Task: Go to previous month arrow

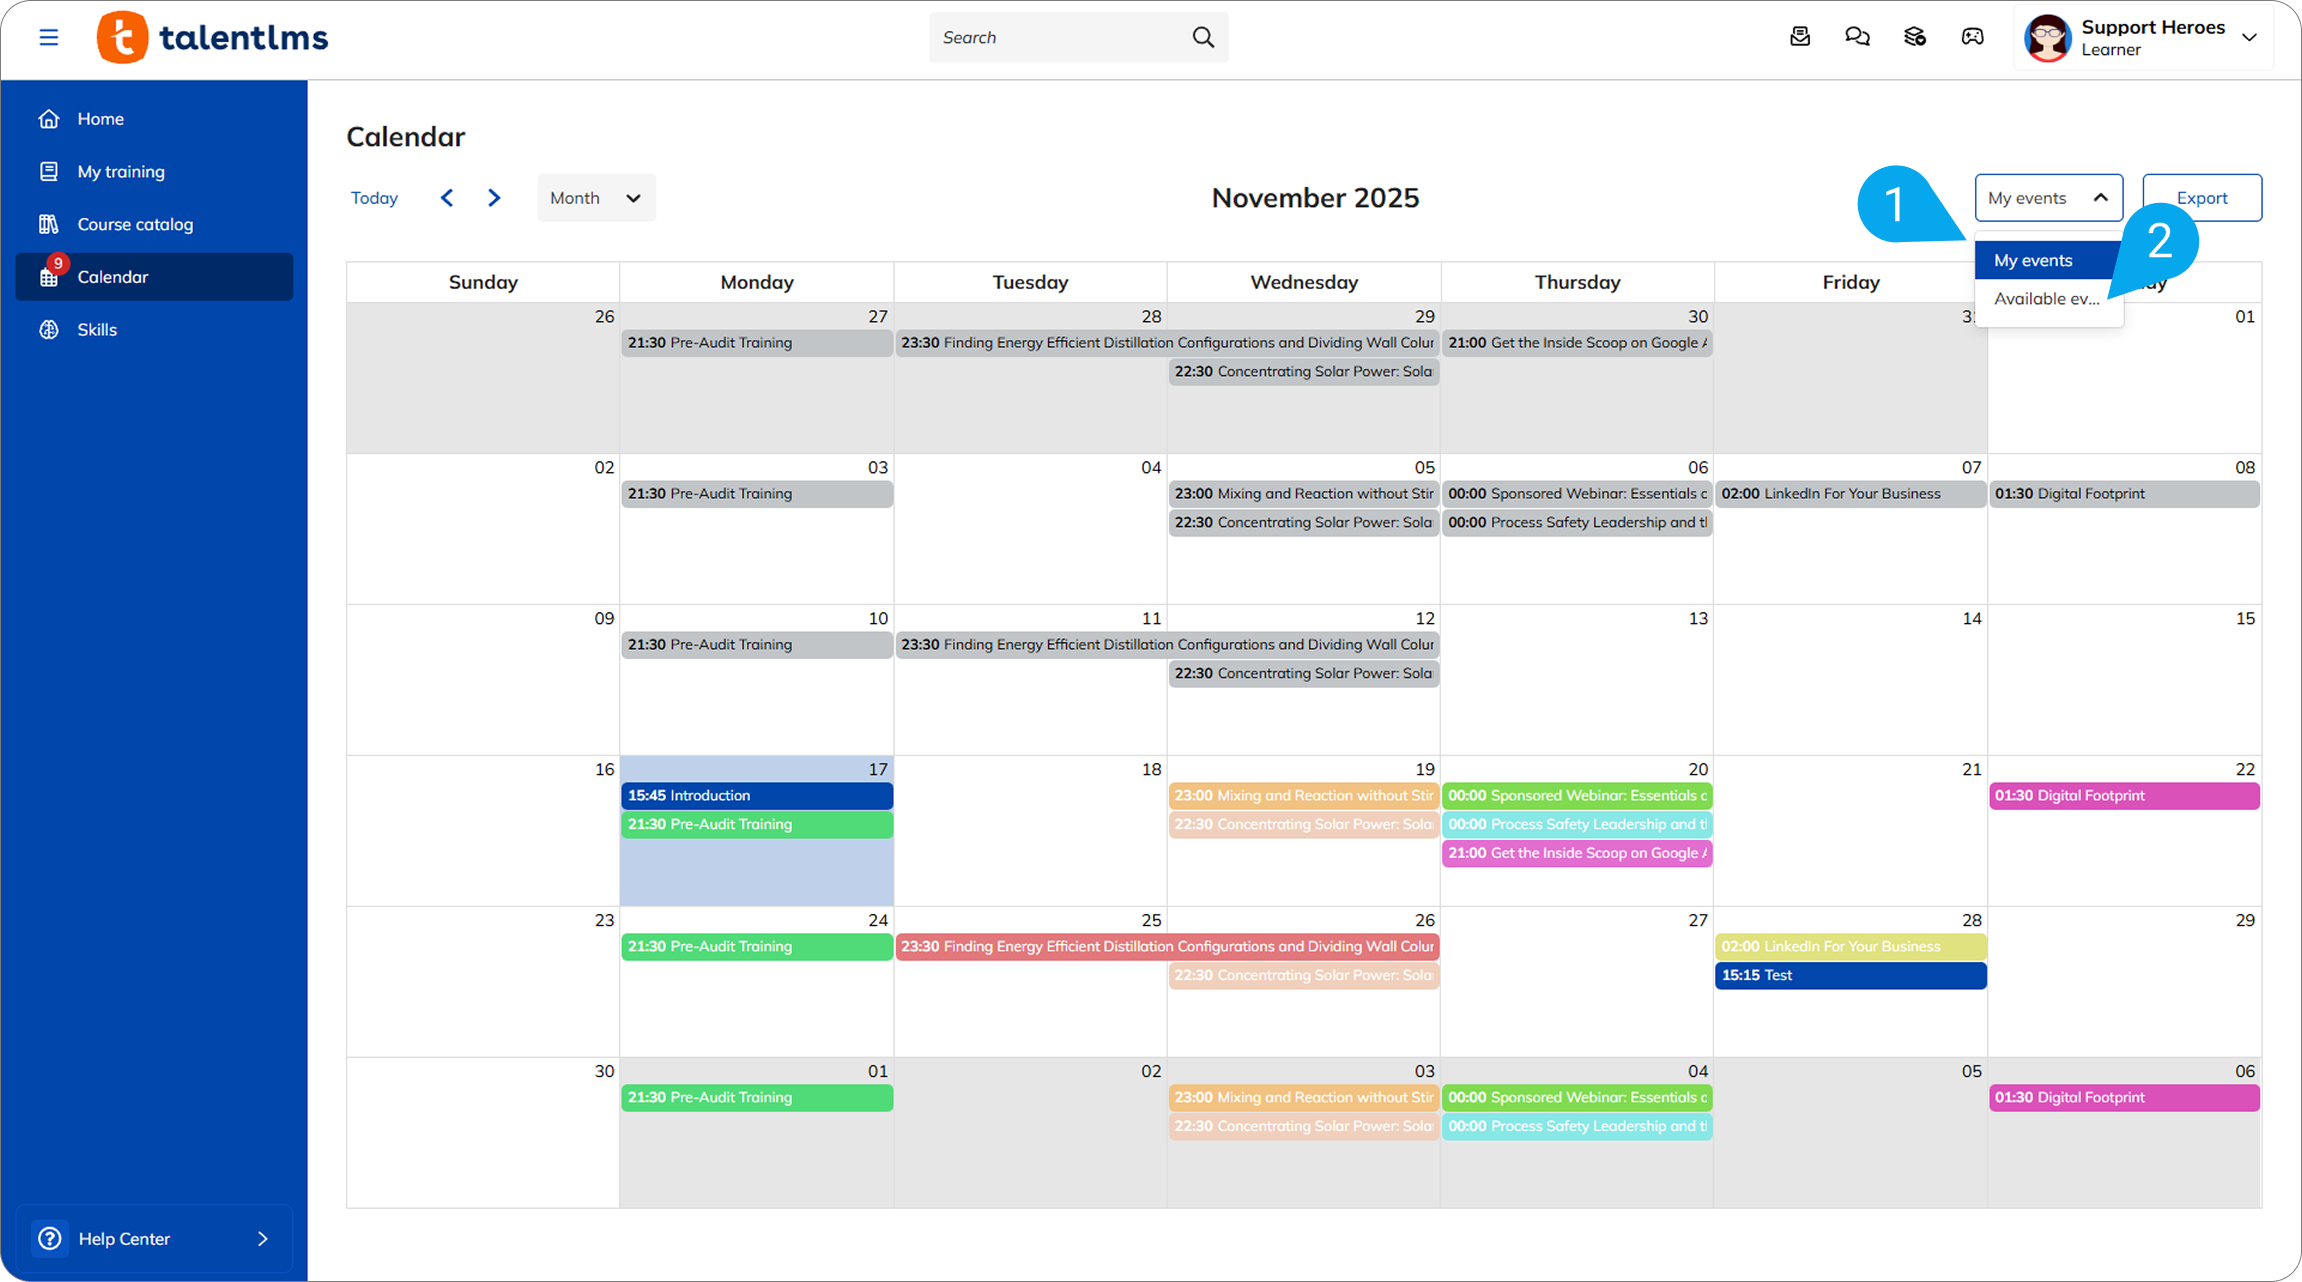Action: point(447,198)
